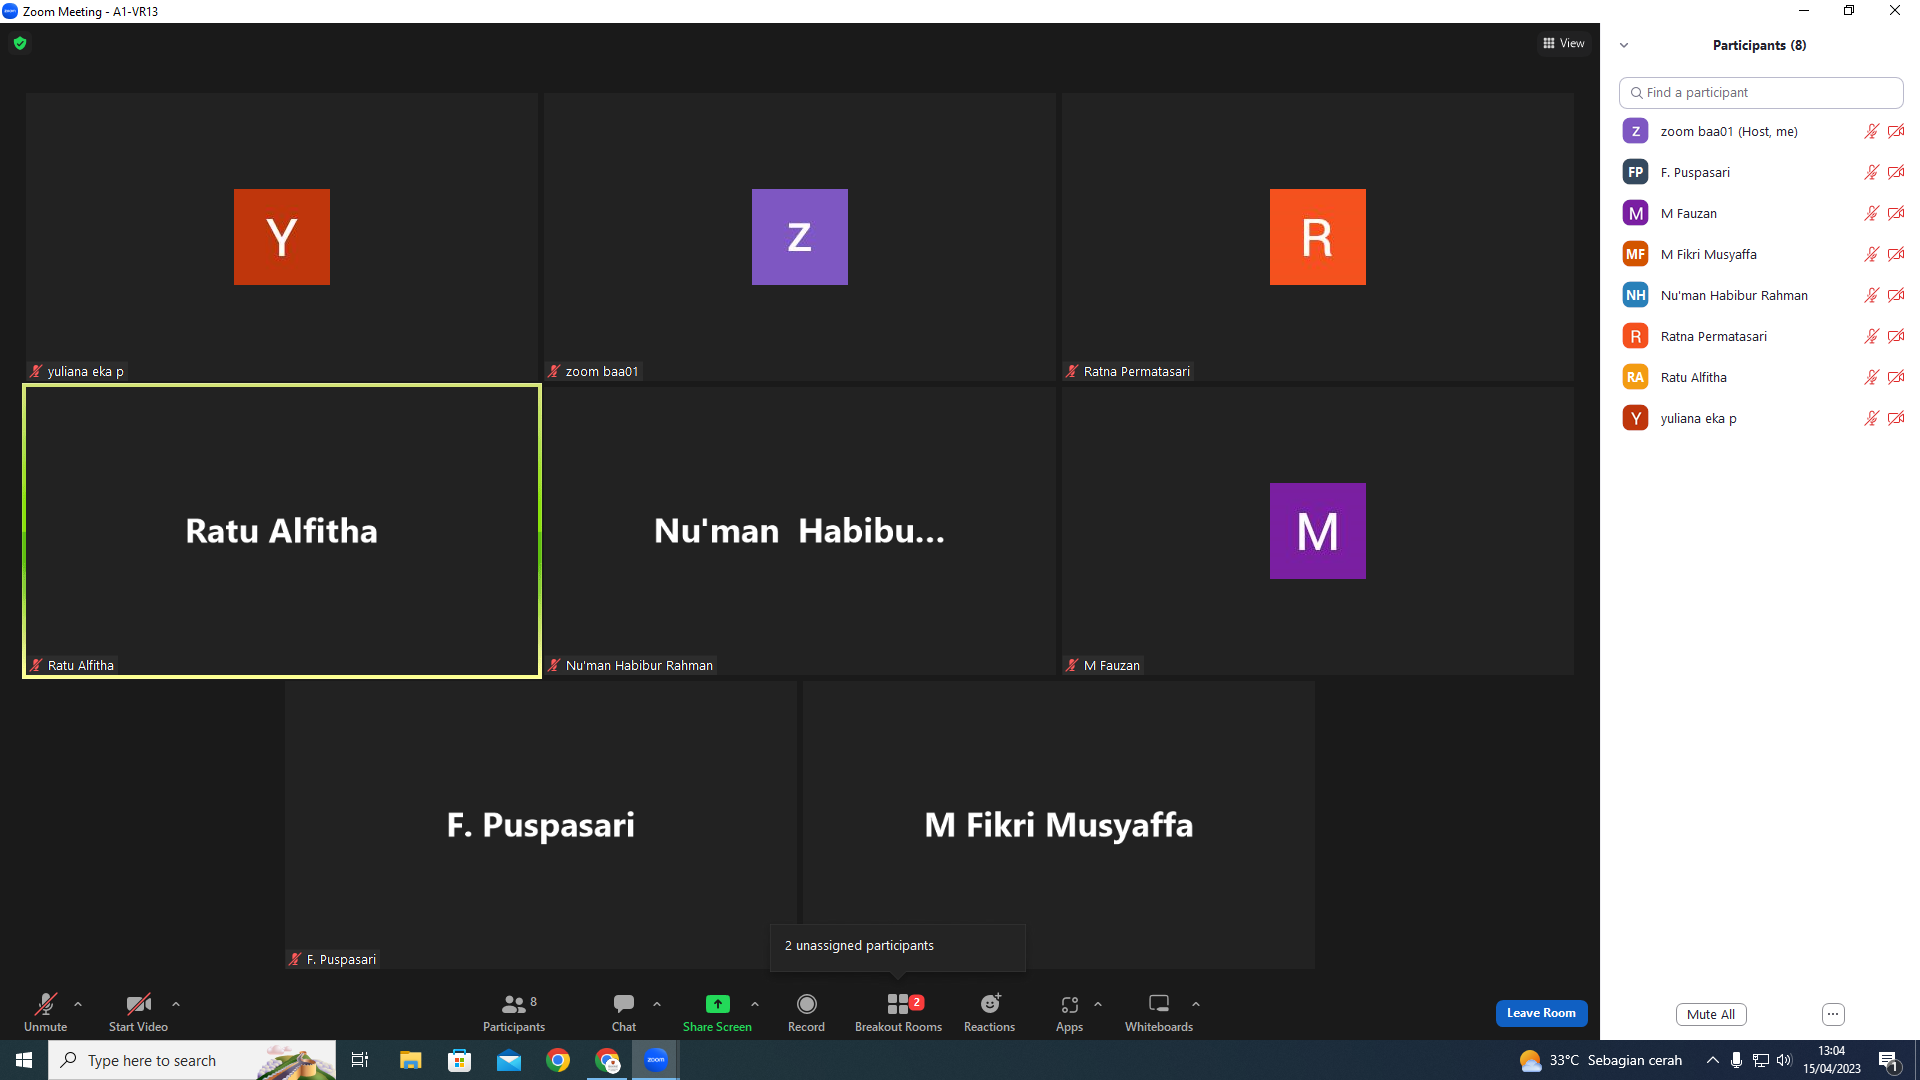
Task: Click the green encryption shield icon
Action: [20, 43]
